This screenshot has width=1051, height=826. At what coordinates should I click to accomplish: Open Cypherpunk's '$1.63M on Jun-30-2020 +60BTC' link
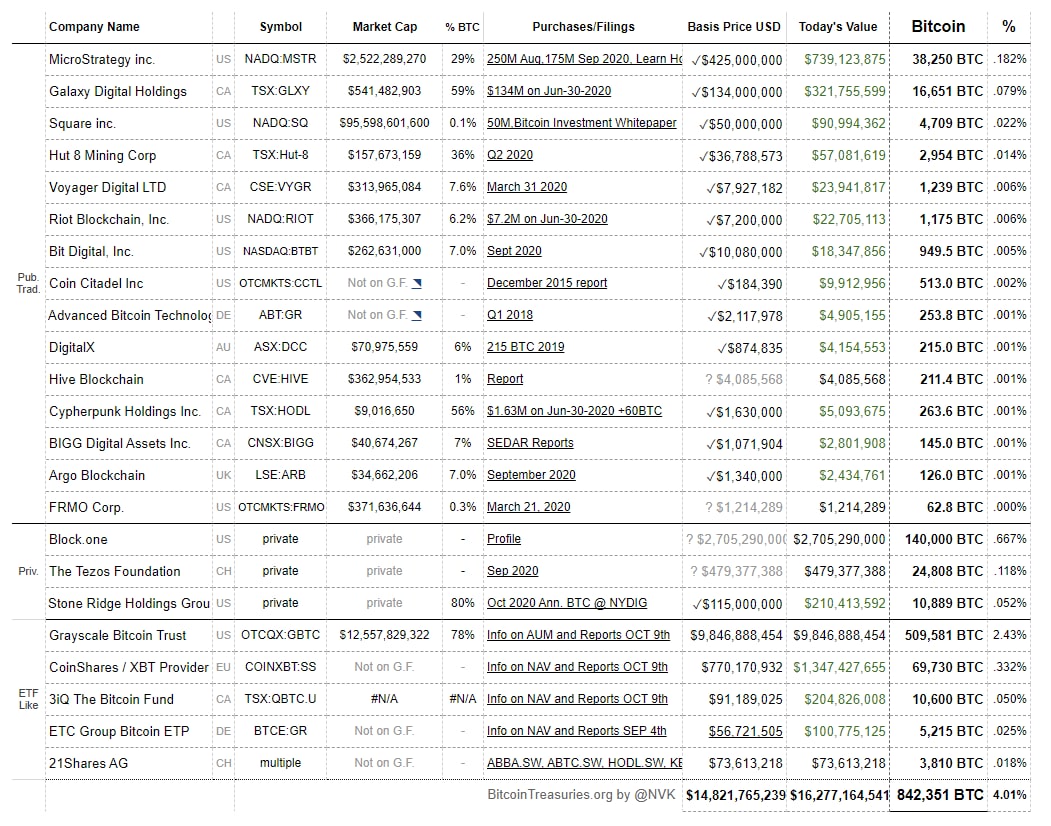point(574,411)
